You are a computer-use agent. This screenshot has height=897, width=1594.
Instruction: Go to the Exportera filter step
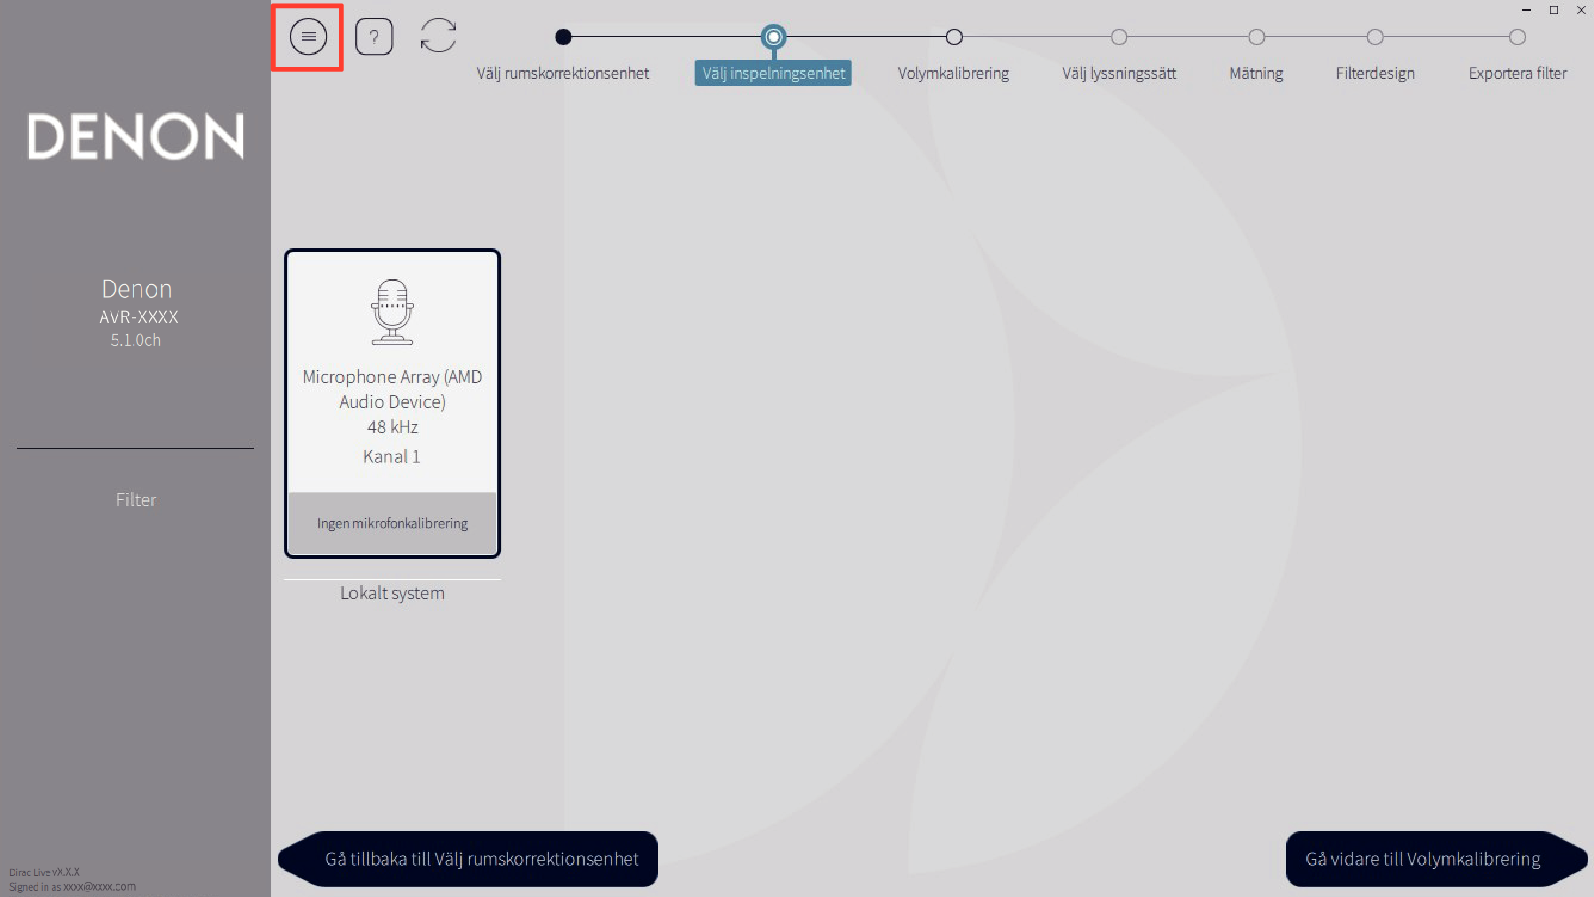click(1517, 73)
